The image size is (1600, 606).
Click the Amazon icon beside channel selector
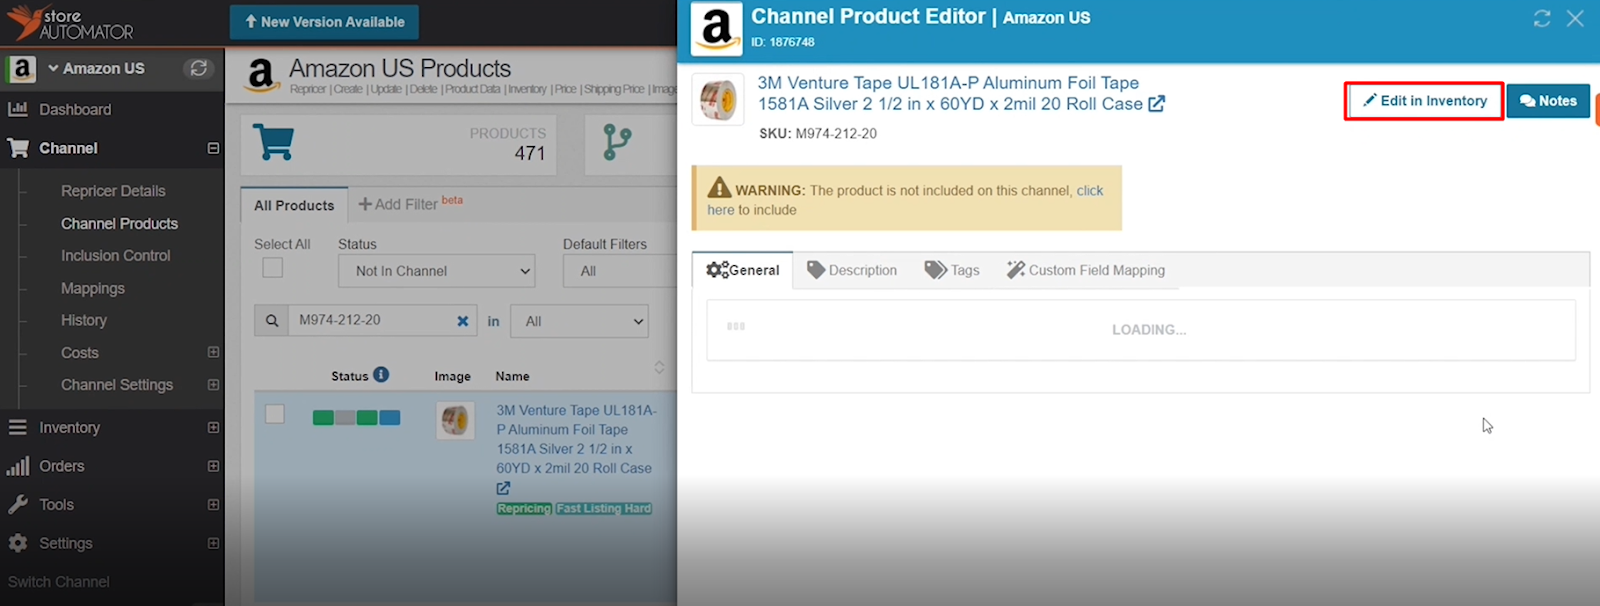click(21, 69)
